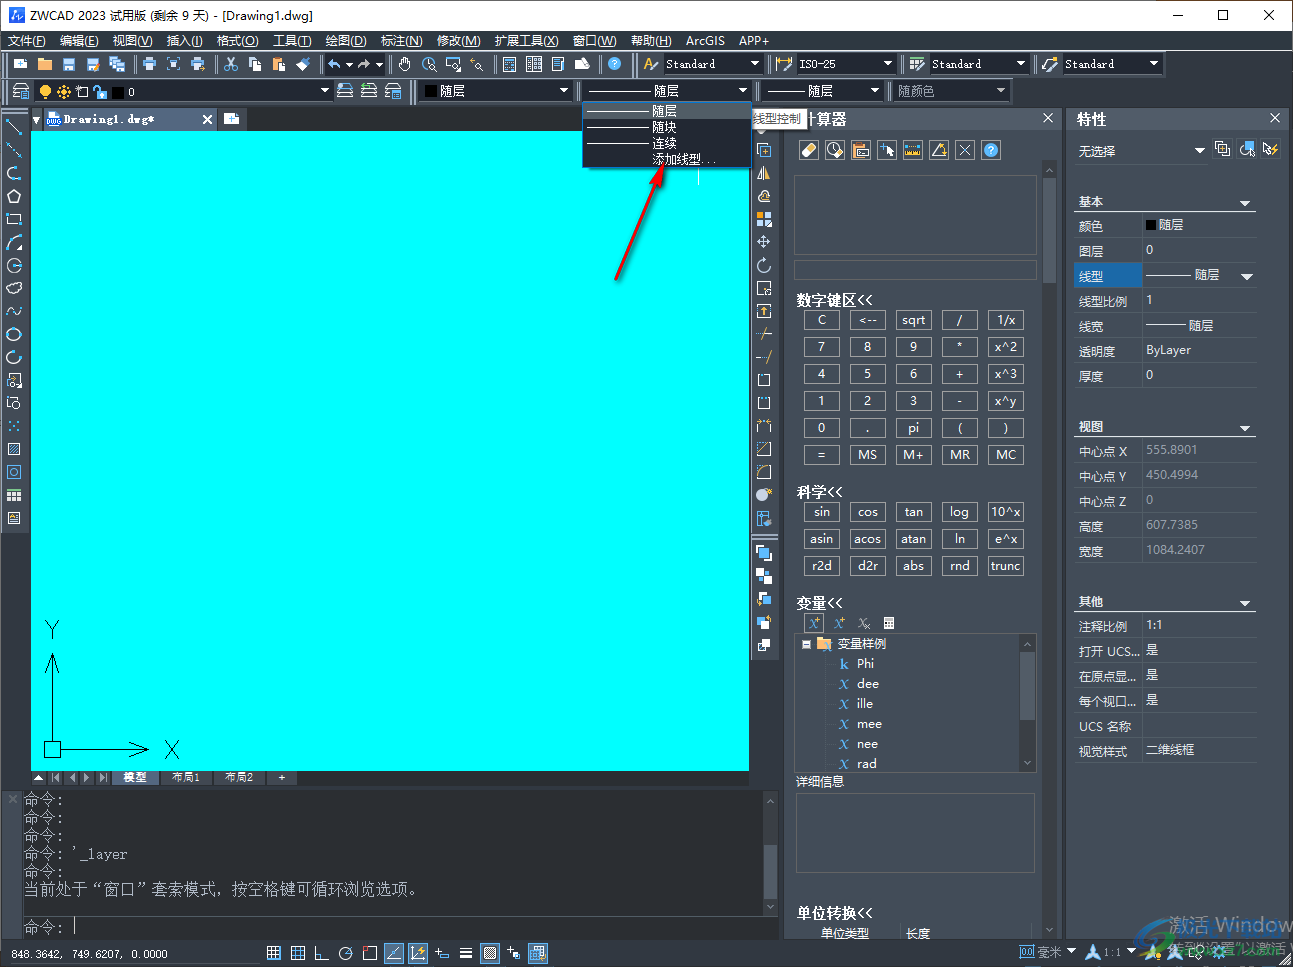Select the Hatch tool in draw toolbar
The width and height of the screenshot is (1293, 967).
(14, 449)
